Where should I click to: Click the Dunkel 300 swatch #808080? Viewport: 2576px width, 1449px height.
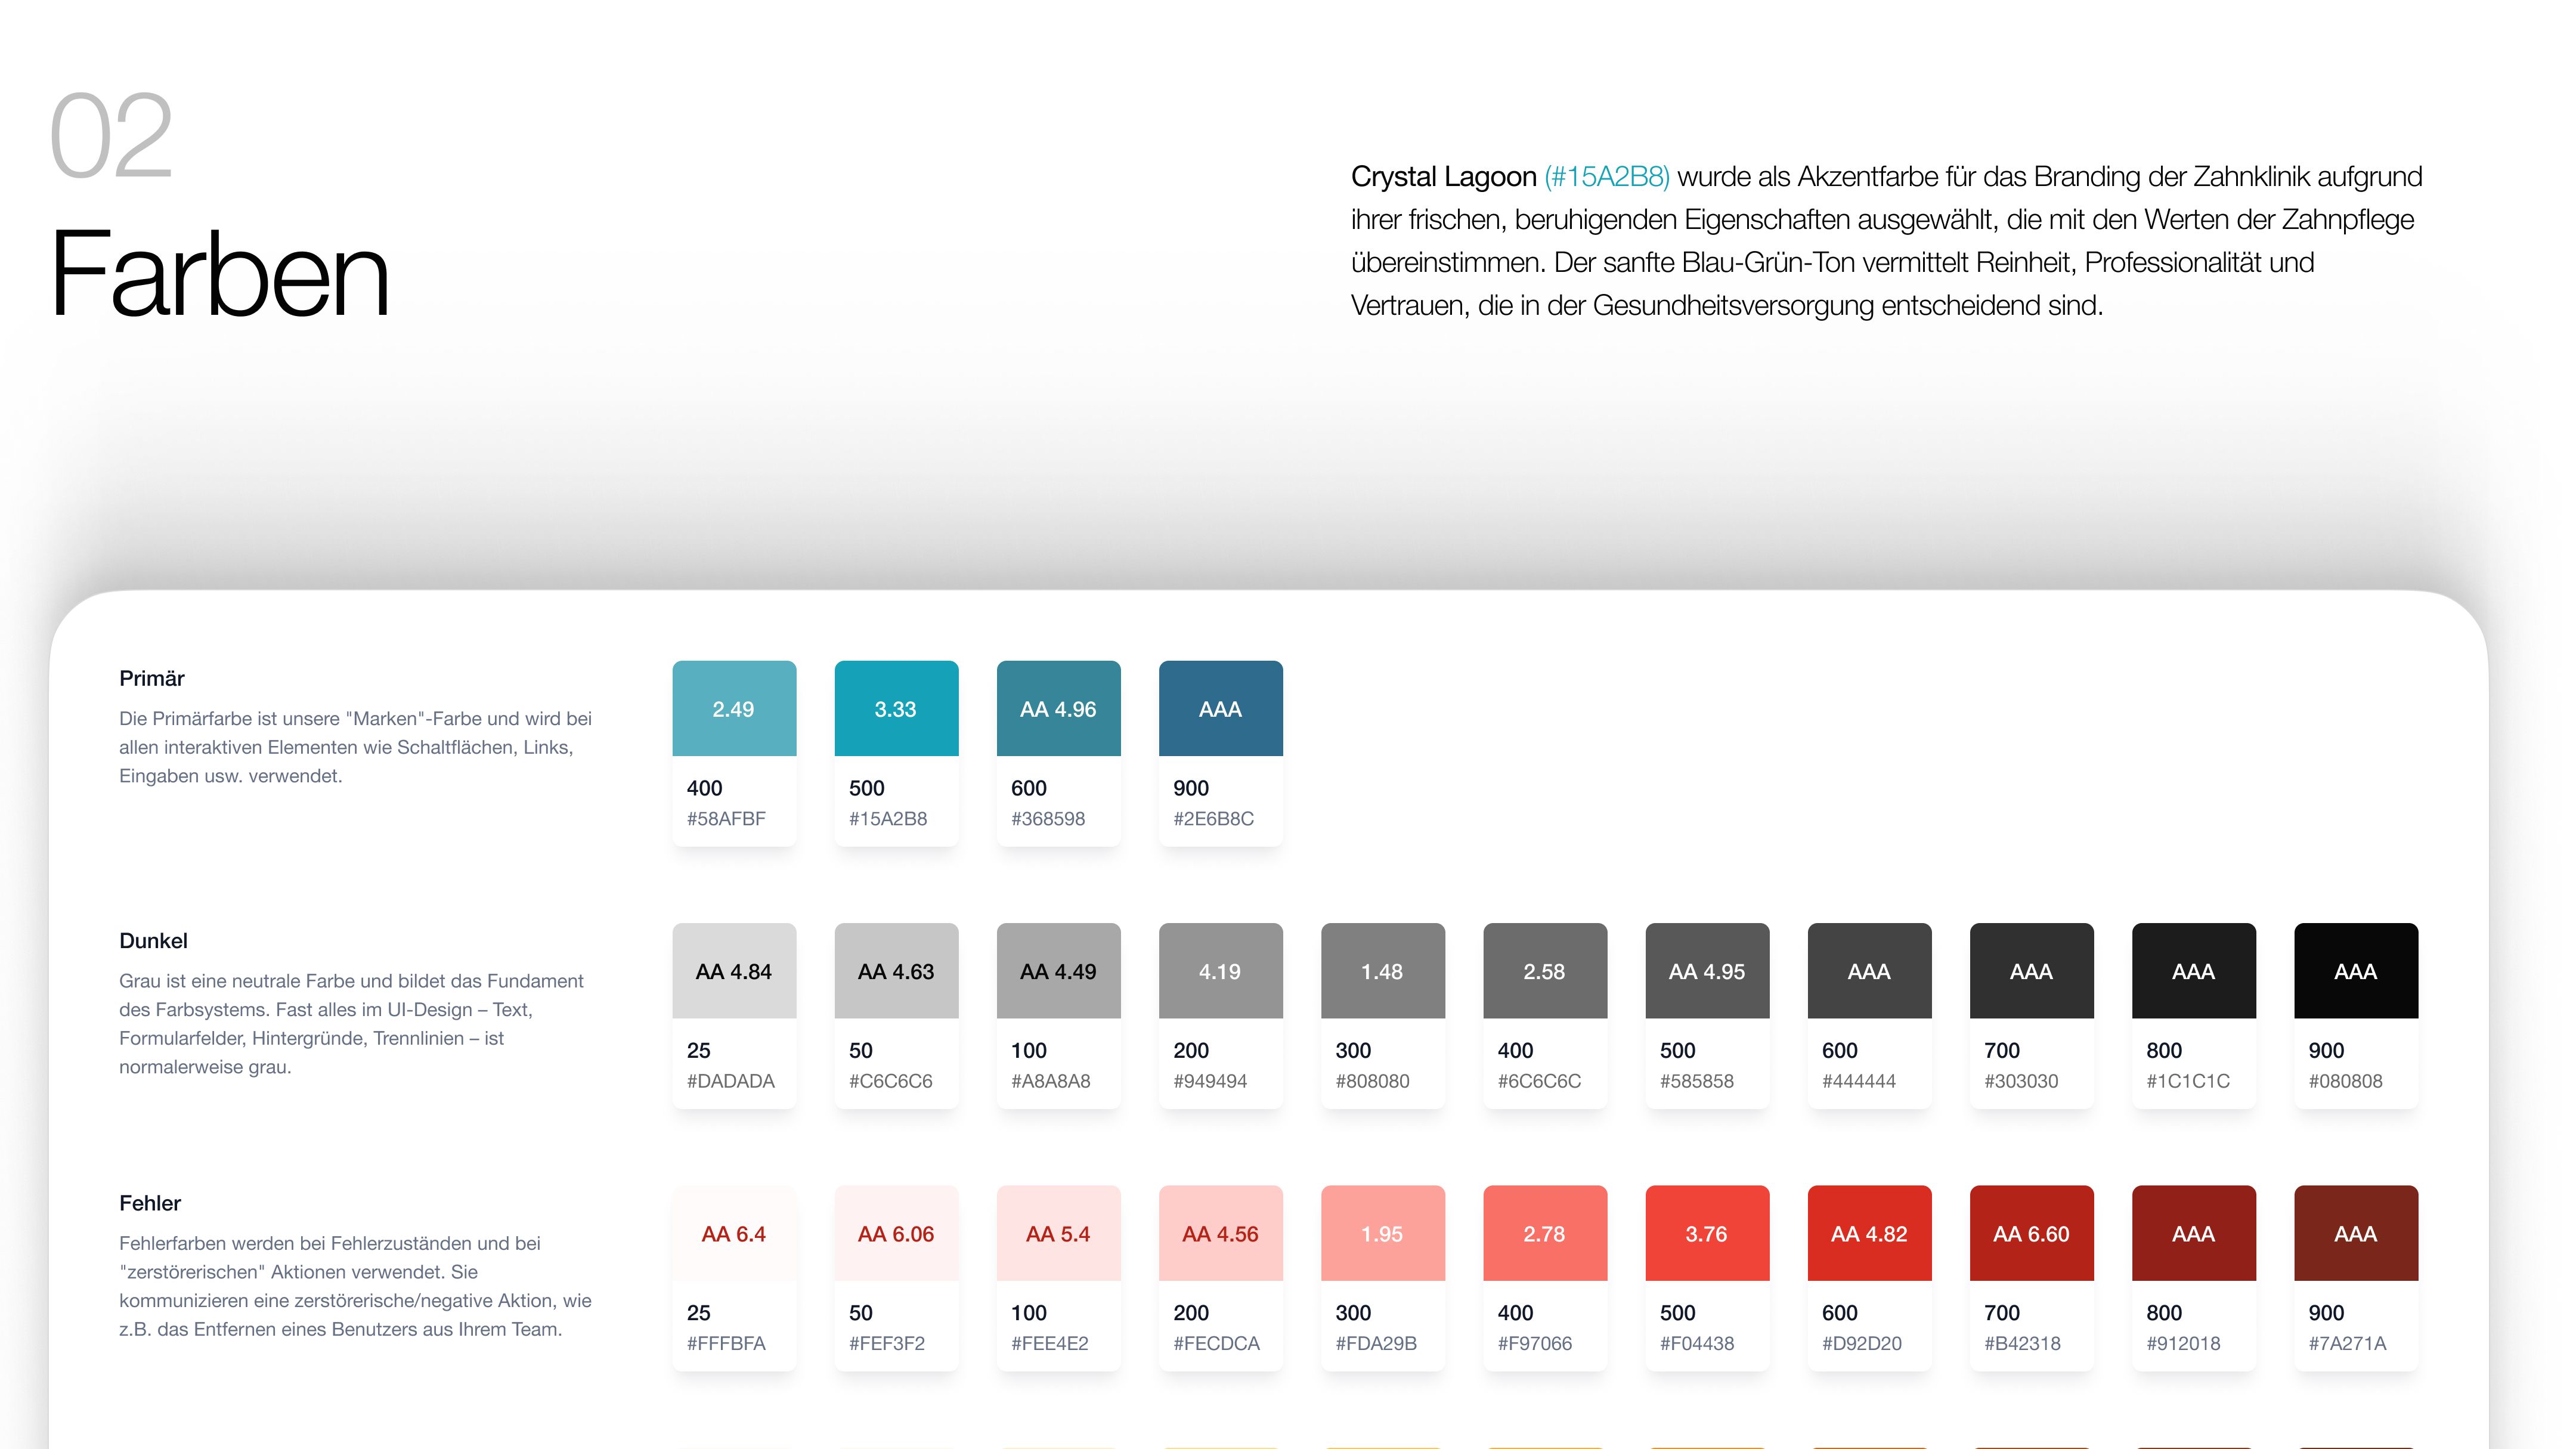(1382, 970)
